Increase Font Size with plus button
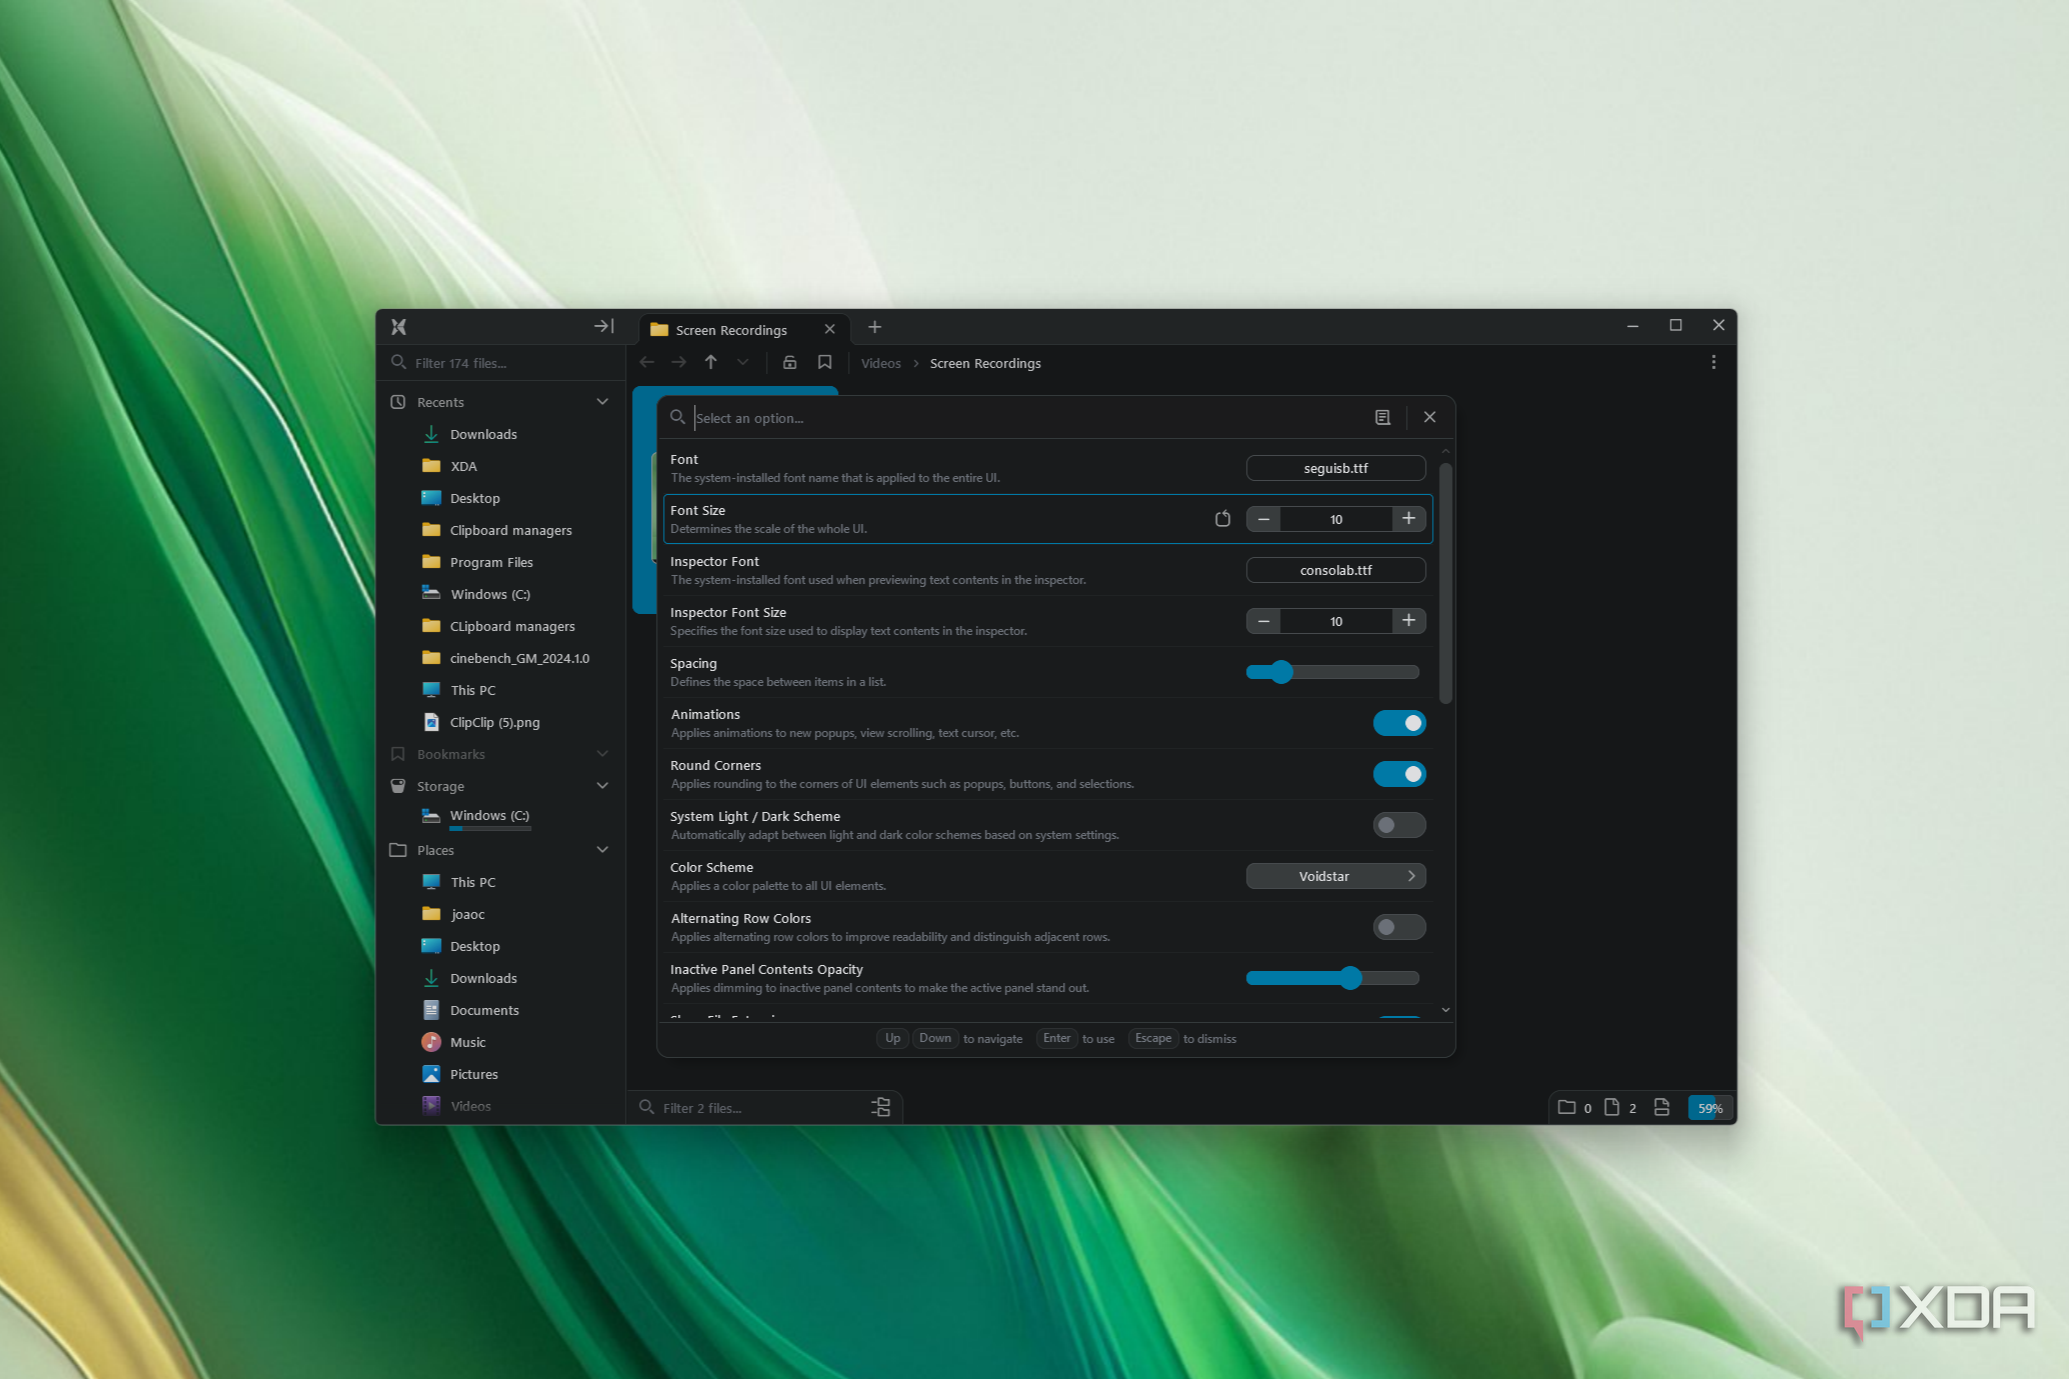The width and height of the screenshot is (2069, 1379). pyautogui.click(x=1409, y=518)
